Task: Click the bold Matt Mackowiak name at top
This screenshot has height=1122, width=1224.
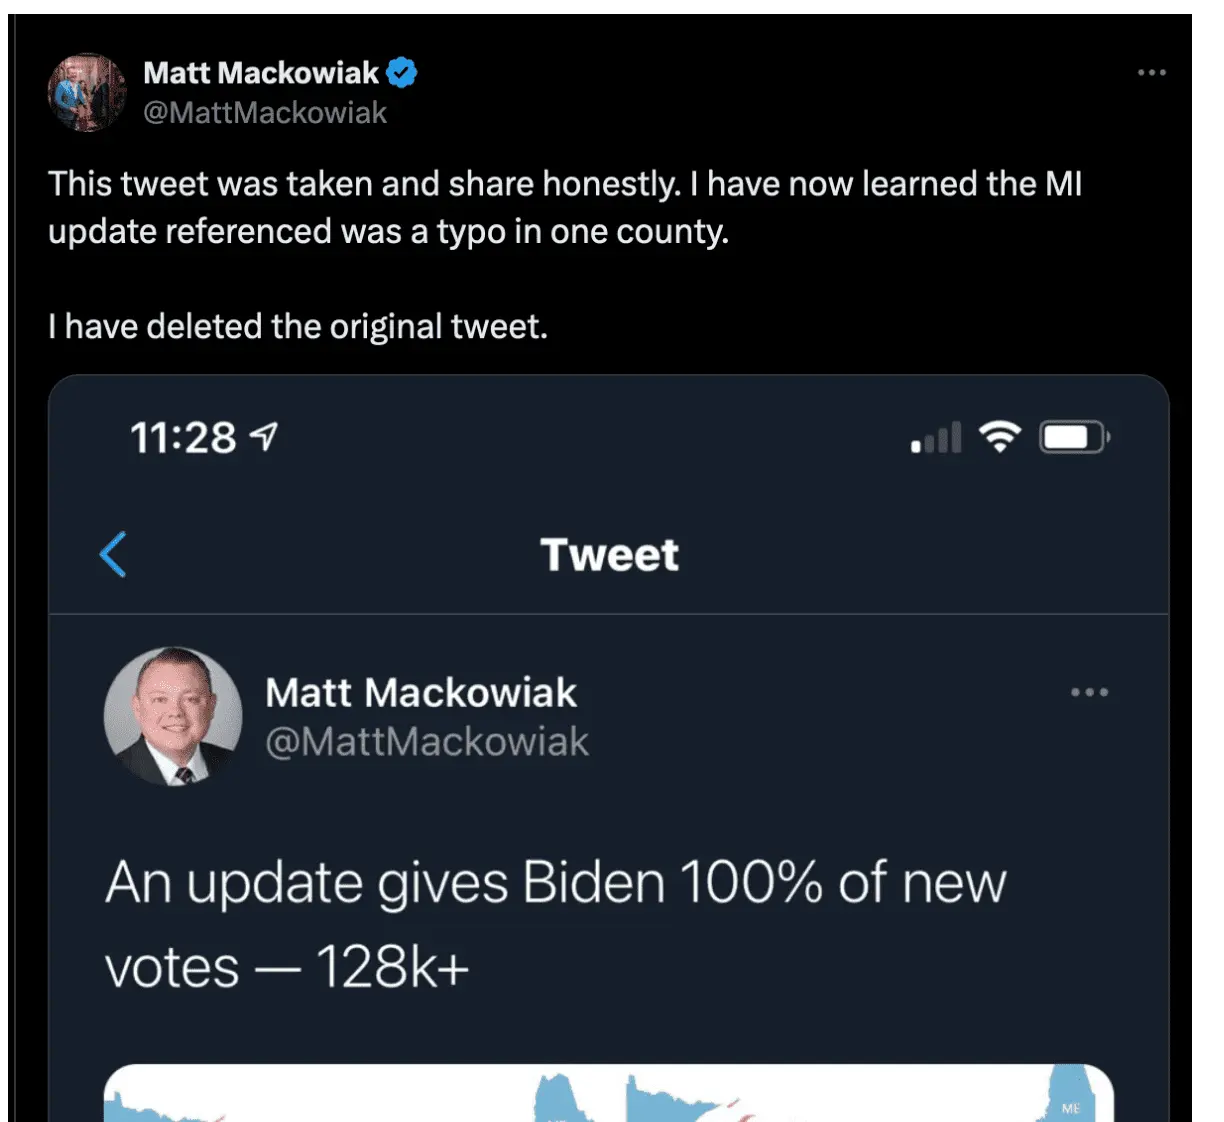Action: pos(260,73)
